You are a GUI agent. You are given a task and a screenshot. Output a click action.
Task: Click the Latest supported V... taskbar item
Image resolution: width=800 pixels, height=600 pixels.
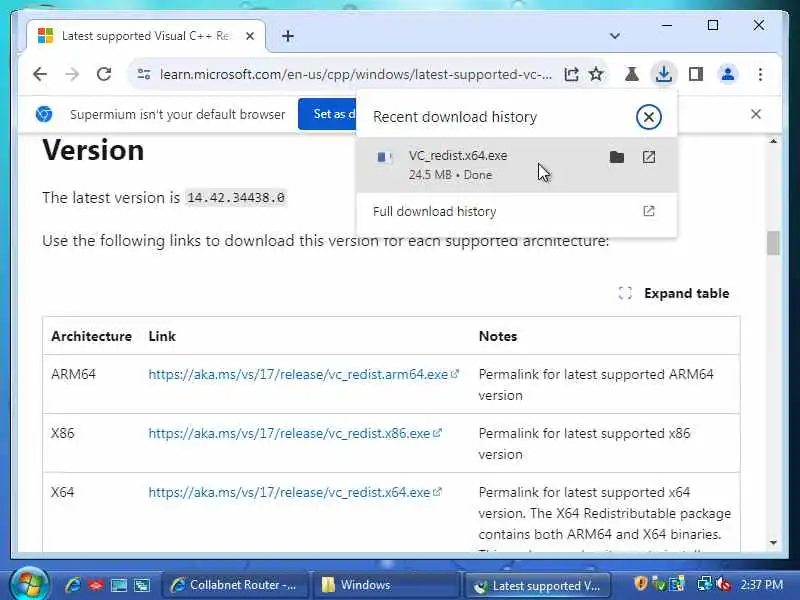pyautogui.click(x=539, y=585)
